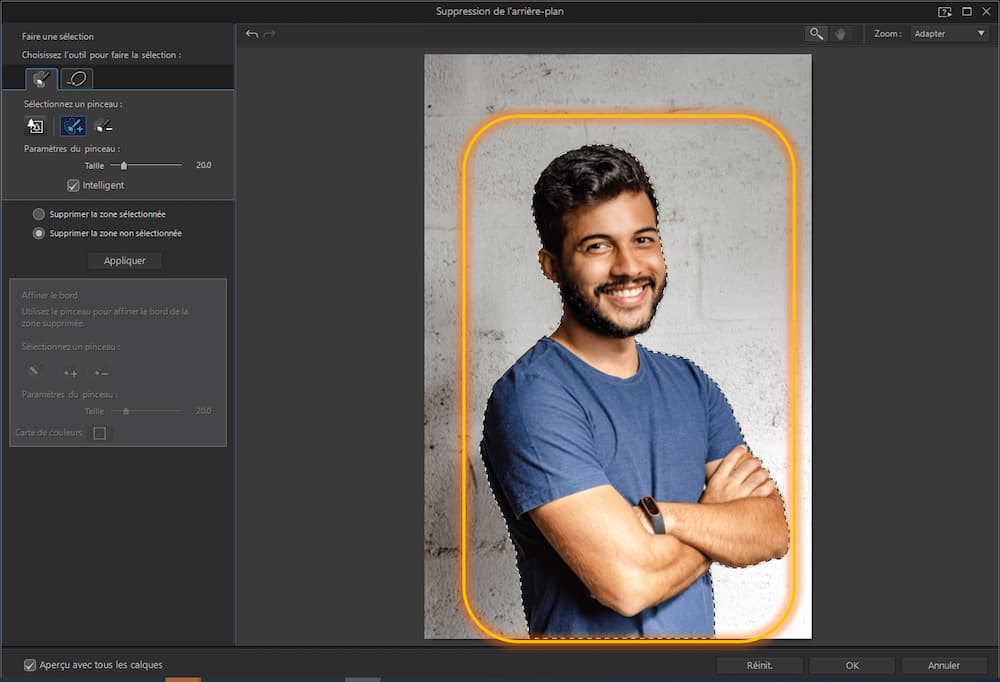
Task: Click 'Choisissez l'outil pour faire la sélection' text
Action: [x=101, y=55]
